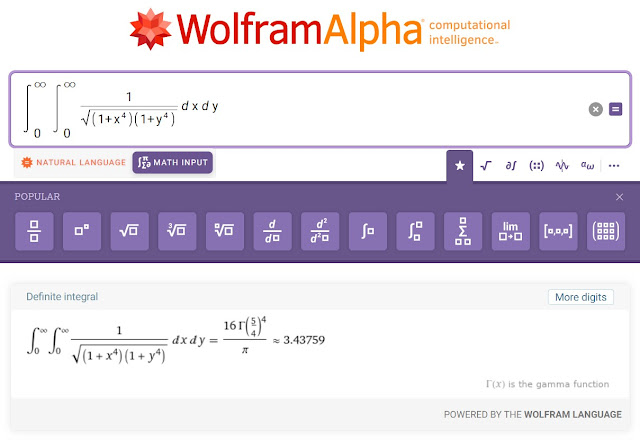
Task: Click the gamma function footnote
Action: 547,384
